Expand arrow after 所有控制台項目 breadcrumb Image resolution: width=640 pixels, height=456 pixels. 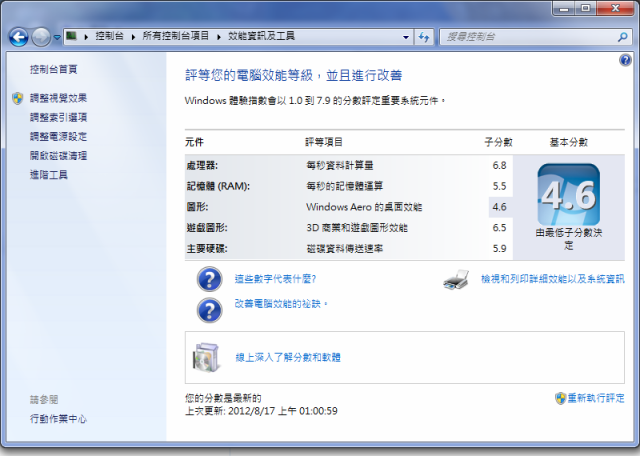pyautogui.click(x=219, y=37)
